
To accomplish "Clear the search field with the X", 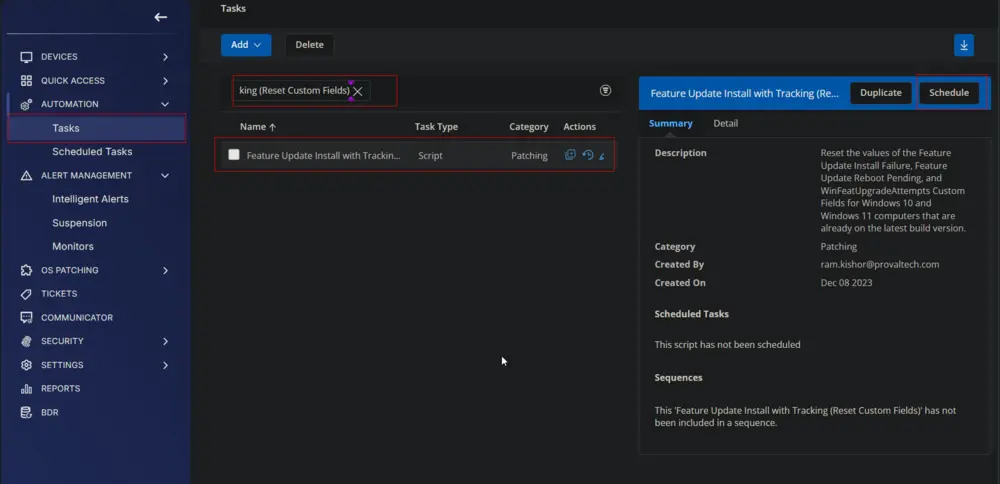I will tap(358, 91).
